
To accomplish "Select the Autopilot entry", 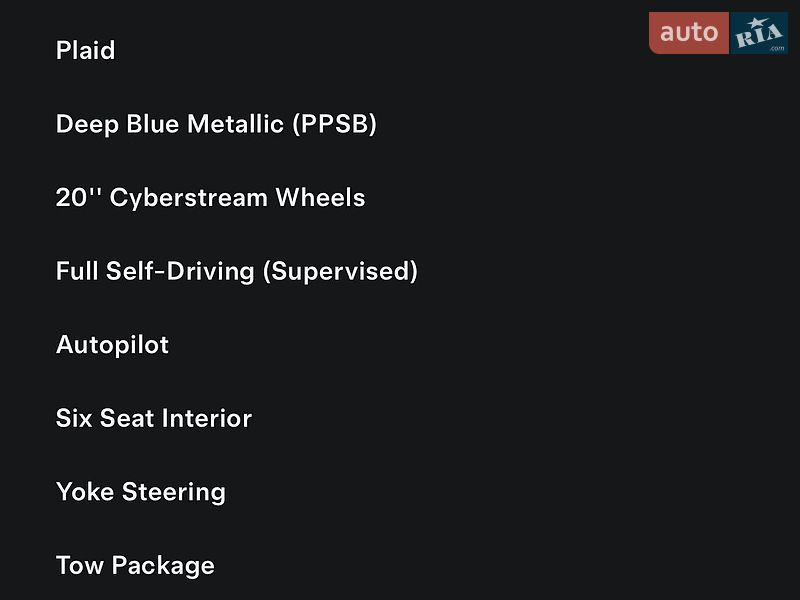I will click(112, 345).
